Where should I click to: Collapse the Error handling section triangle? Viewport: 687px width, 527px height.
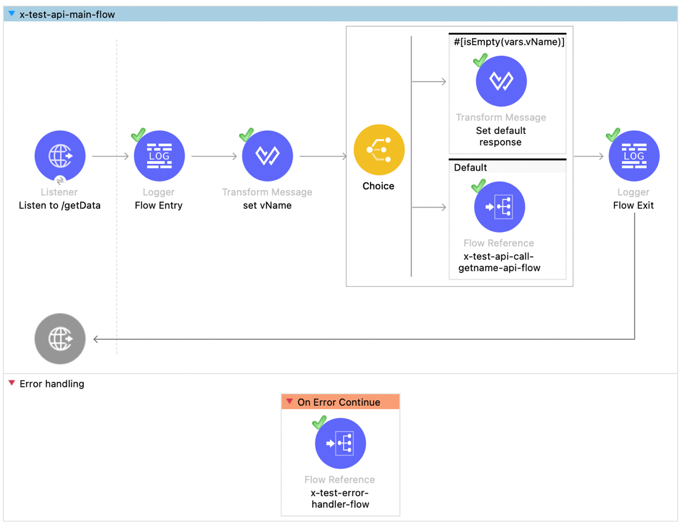[12, 383]
